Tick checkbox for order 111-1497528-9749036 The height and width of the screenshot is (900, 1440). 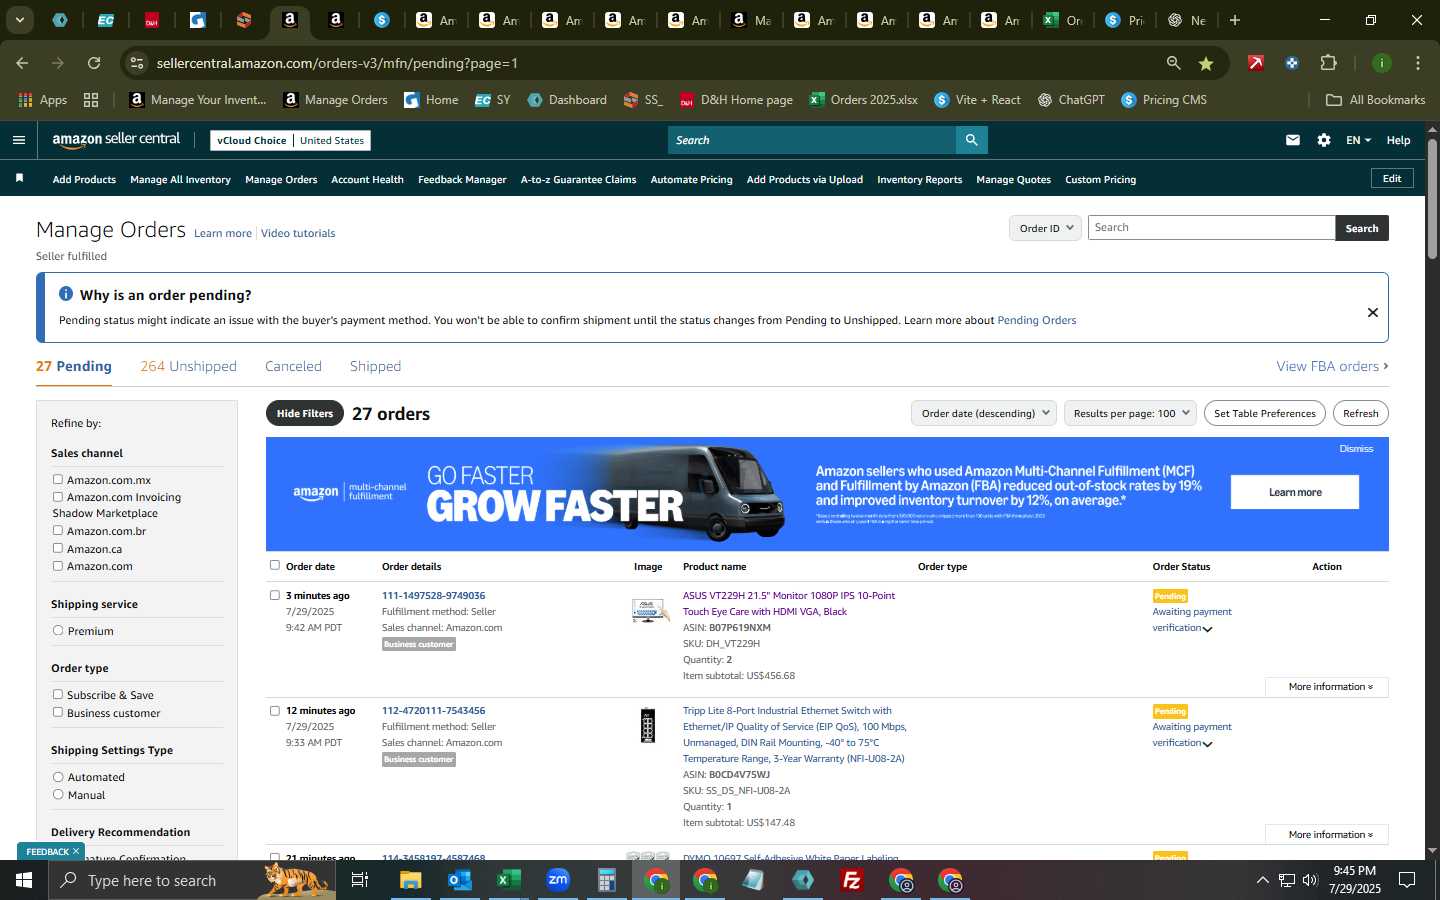tap(275, 595)
